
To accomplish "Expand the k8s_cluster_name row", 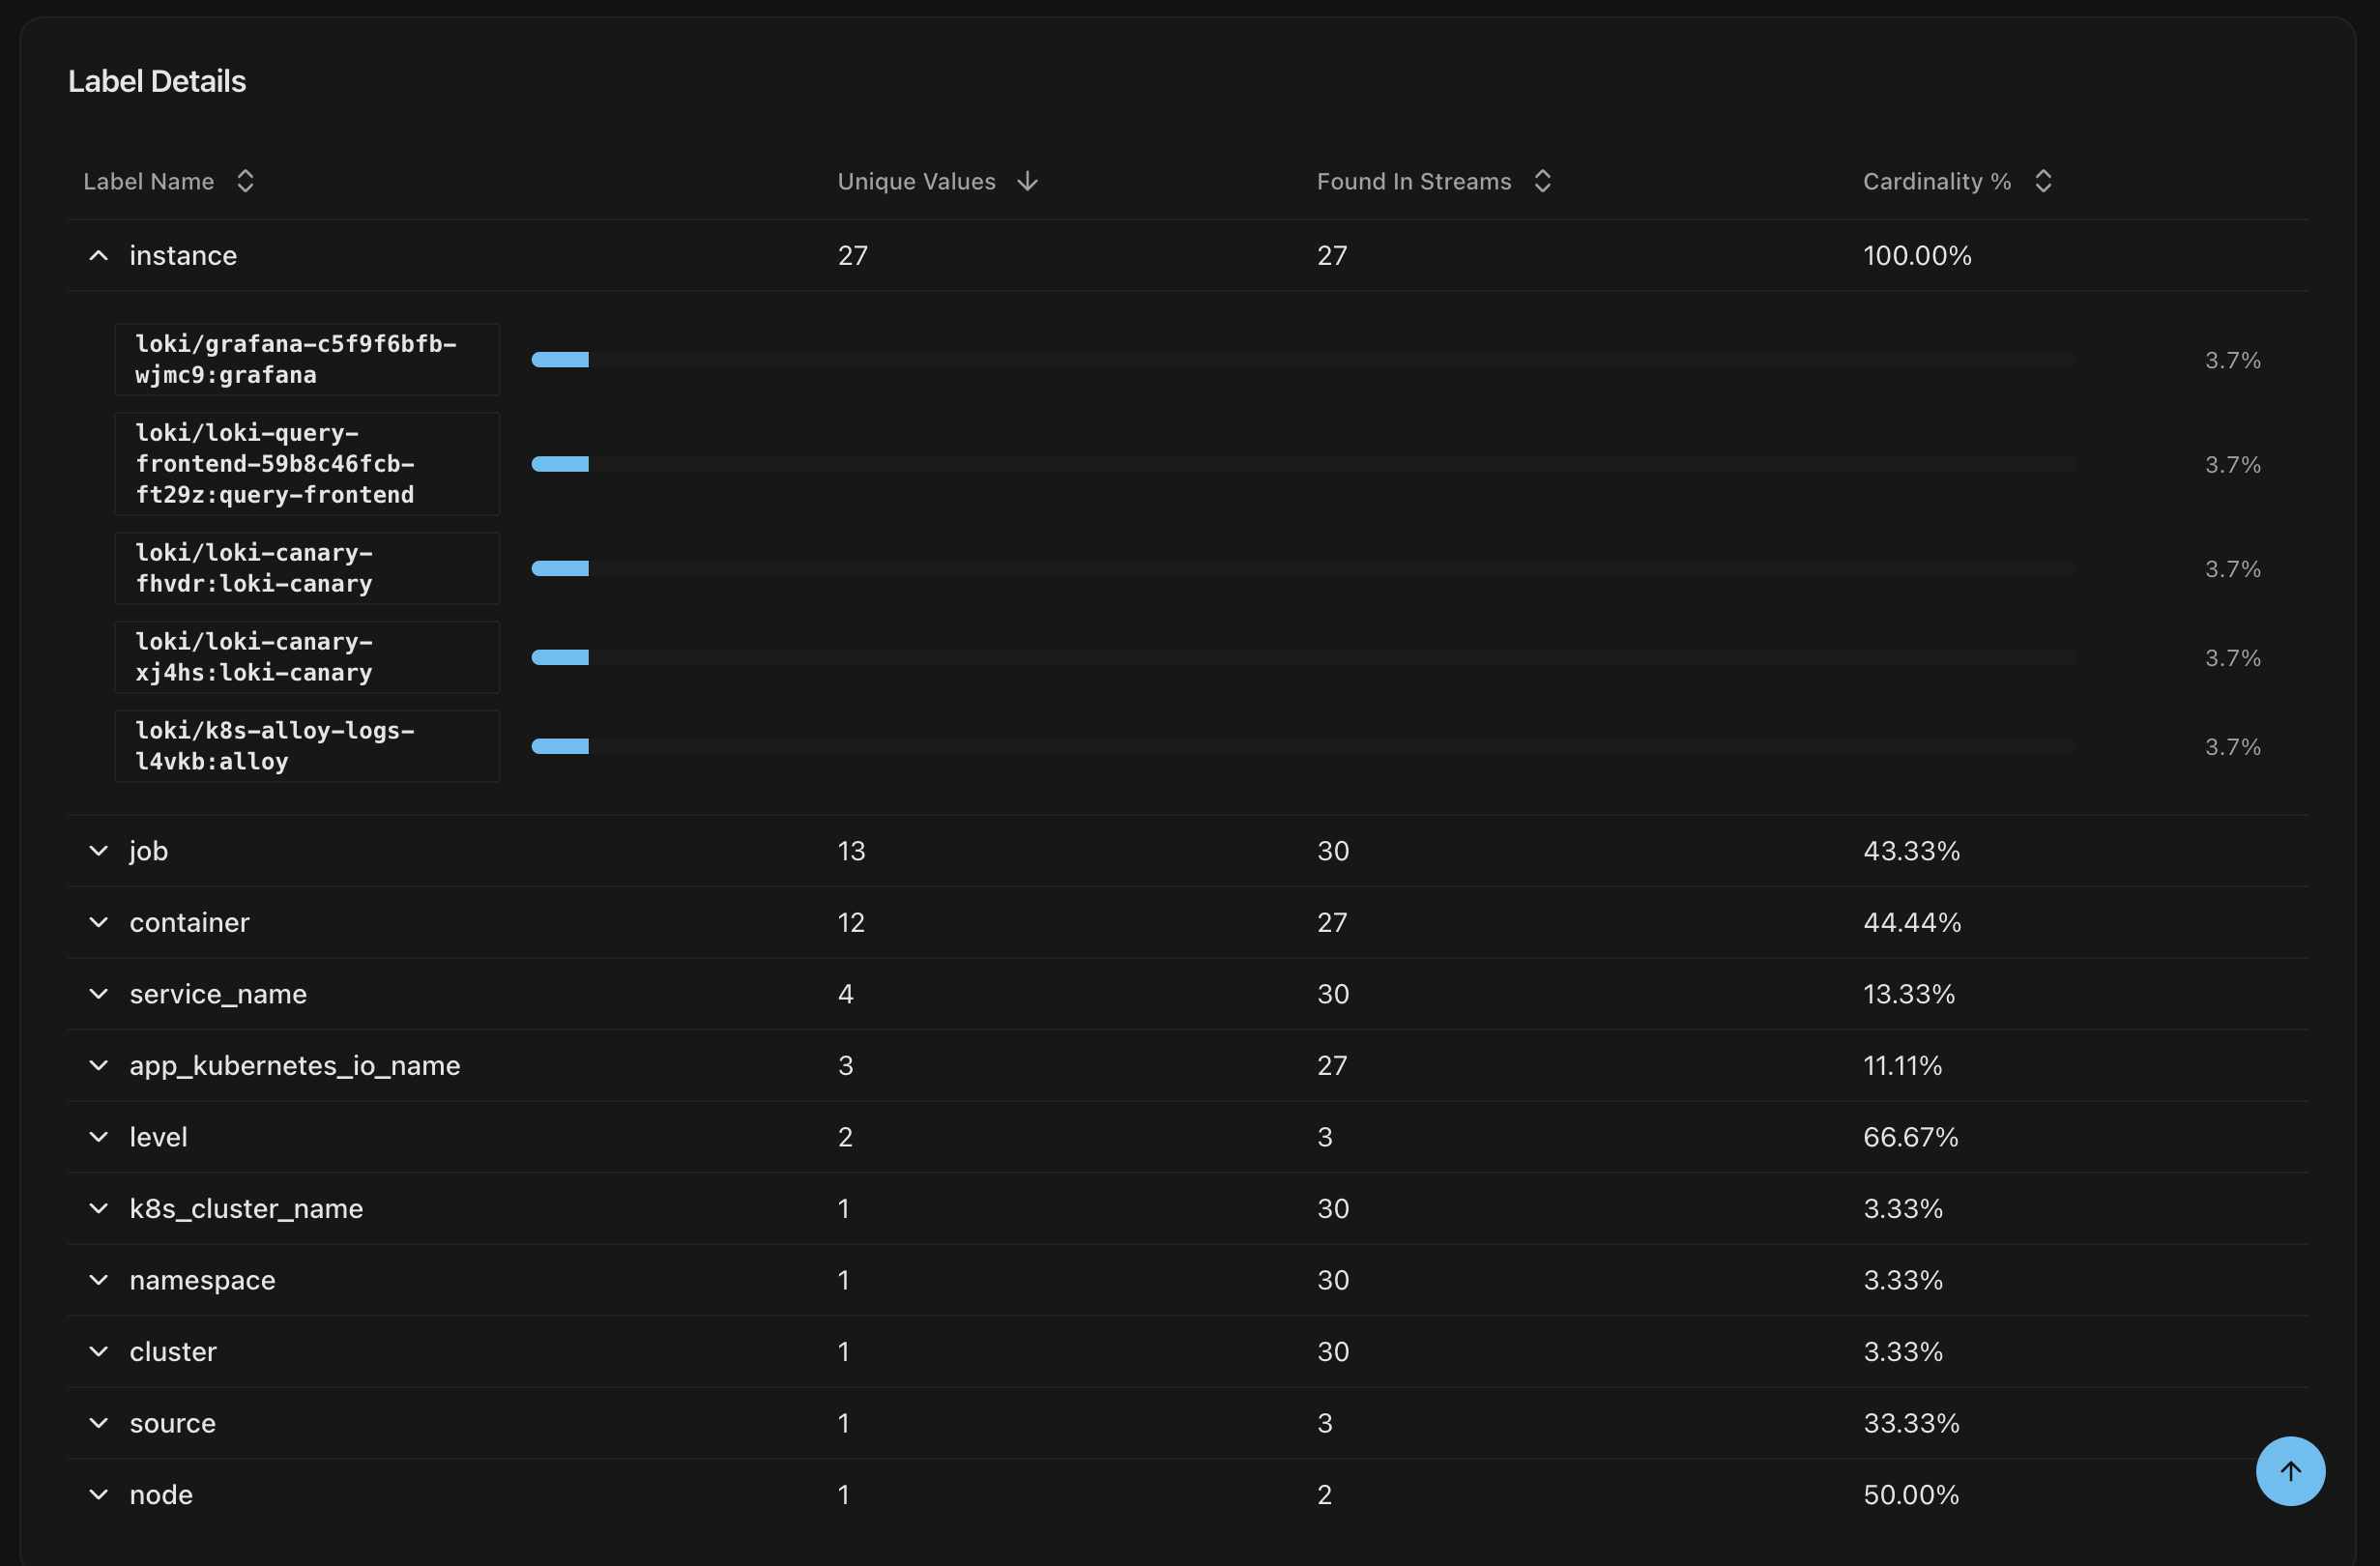I will [x=98, y=1208].
